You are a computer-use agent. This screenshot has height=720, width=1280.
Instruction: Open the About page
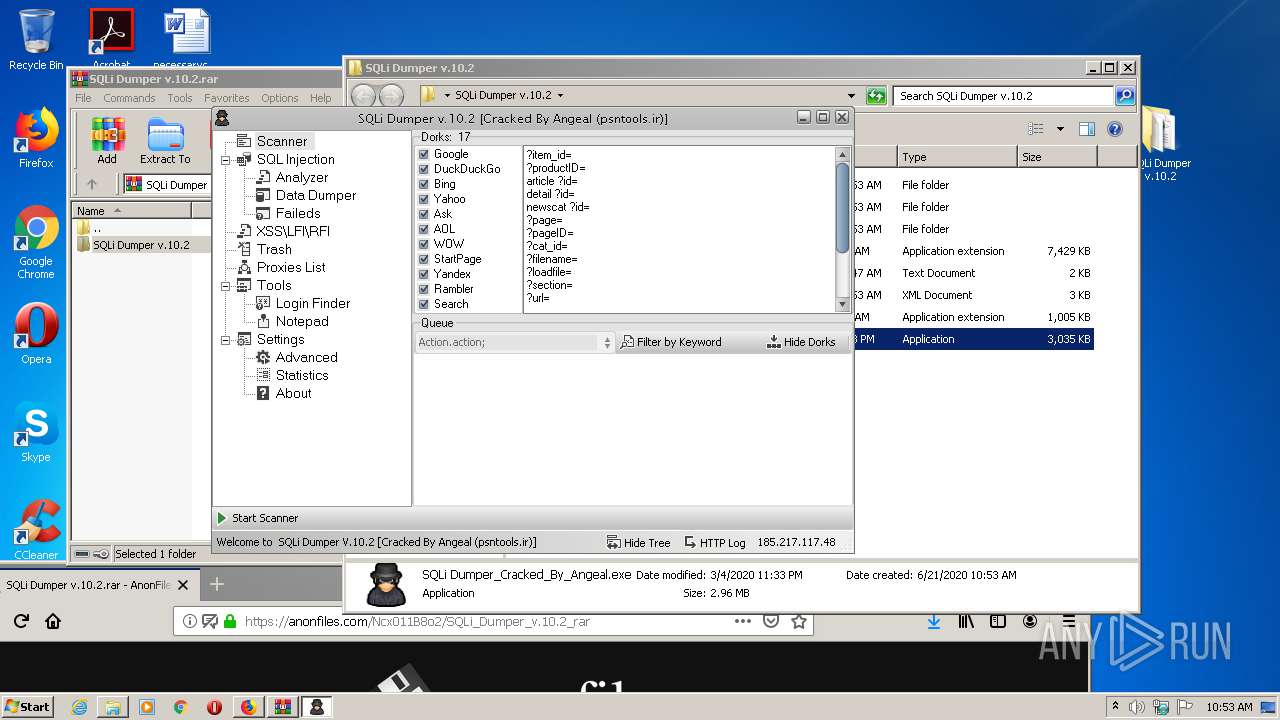click(x=293, y=393)
